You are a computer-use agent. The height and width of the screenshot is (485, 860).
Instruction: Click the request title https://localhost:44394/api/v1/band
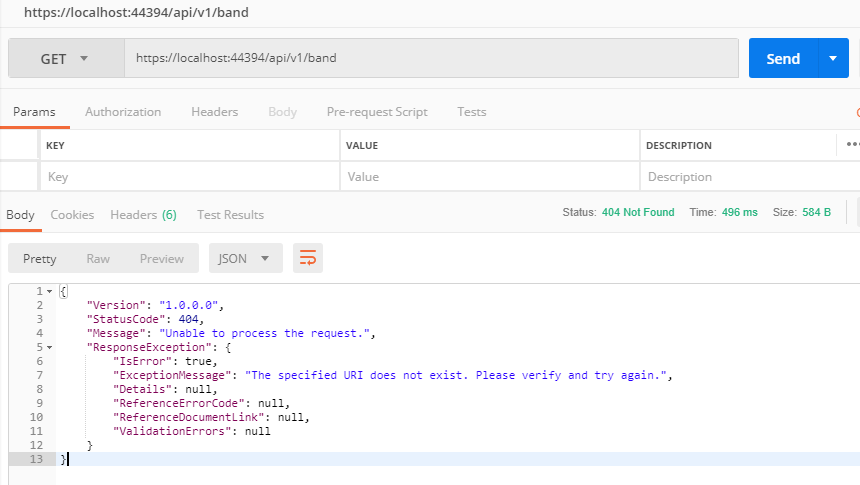pos(136,12)
